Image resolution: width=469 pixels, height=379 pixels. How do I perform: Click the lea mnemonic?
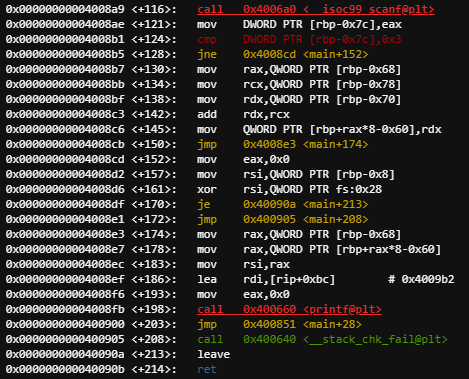[x=207, y=279]
